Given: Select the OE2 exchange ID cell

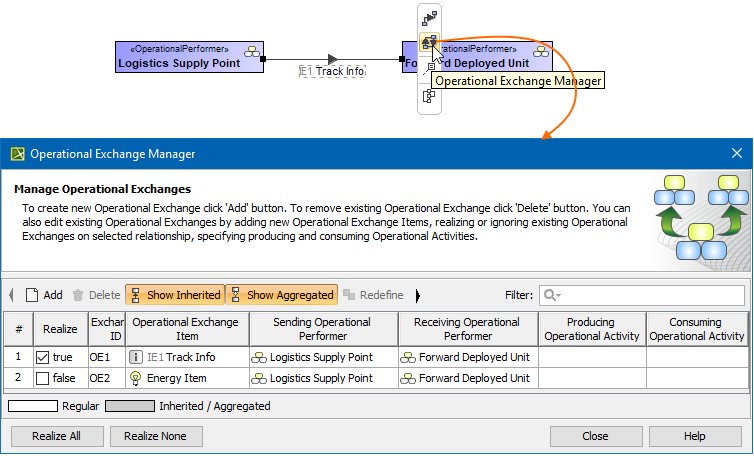Looking at the screenshot, I should (107, 379).
